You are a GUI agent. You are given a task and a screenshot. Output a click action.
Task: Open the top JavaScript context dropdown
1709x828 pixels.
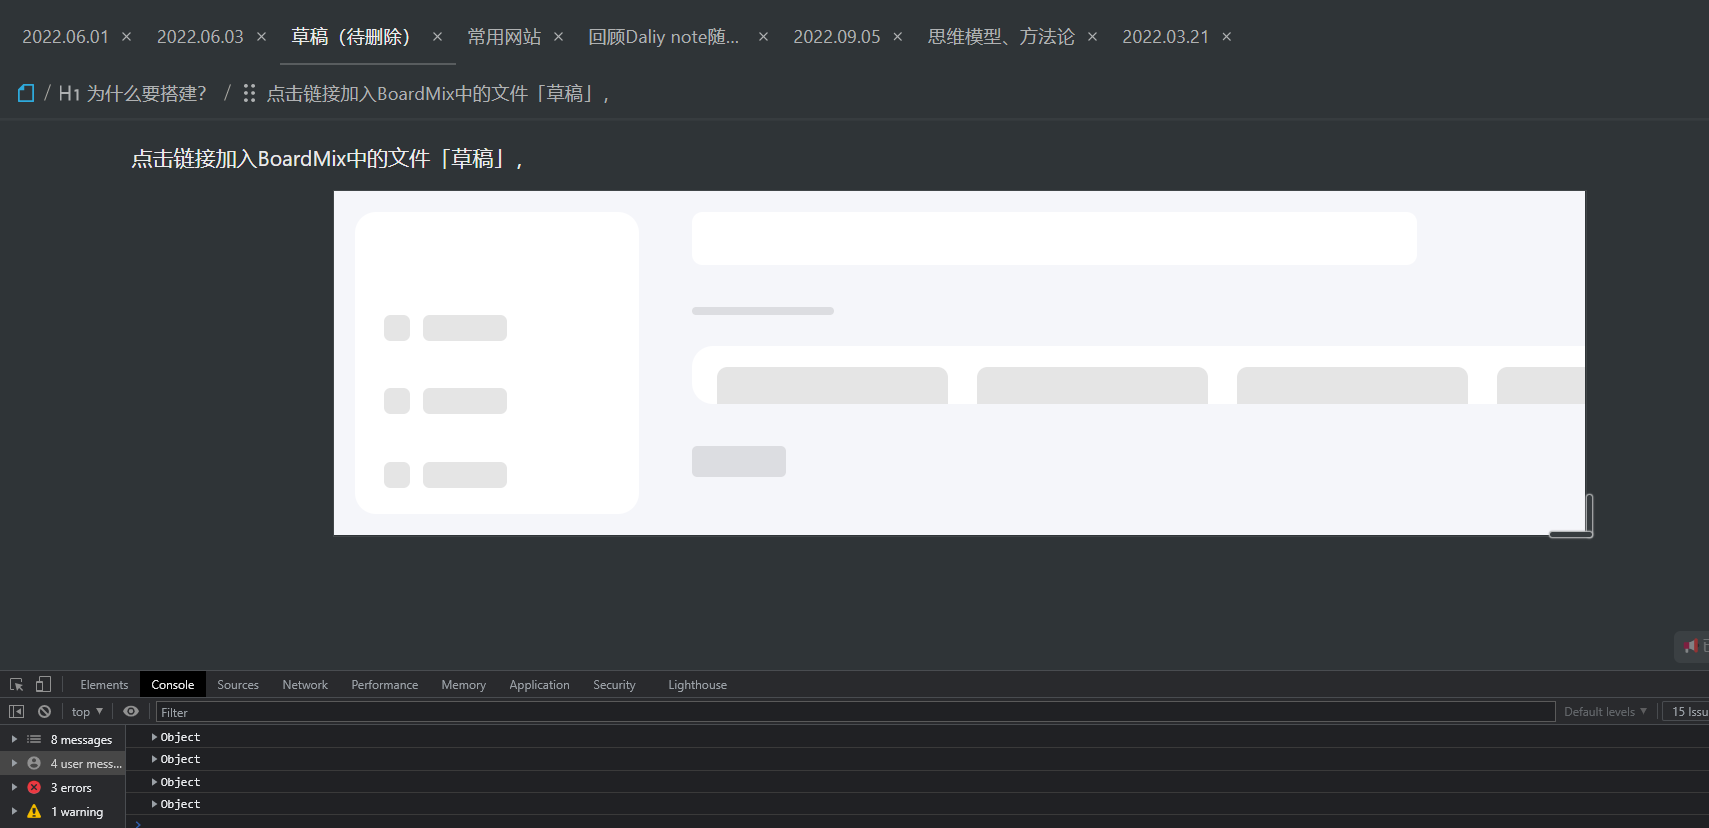87,712
